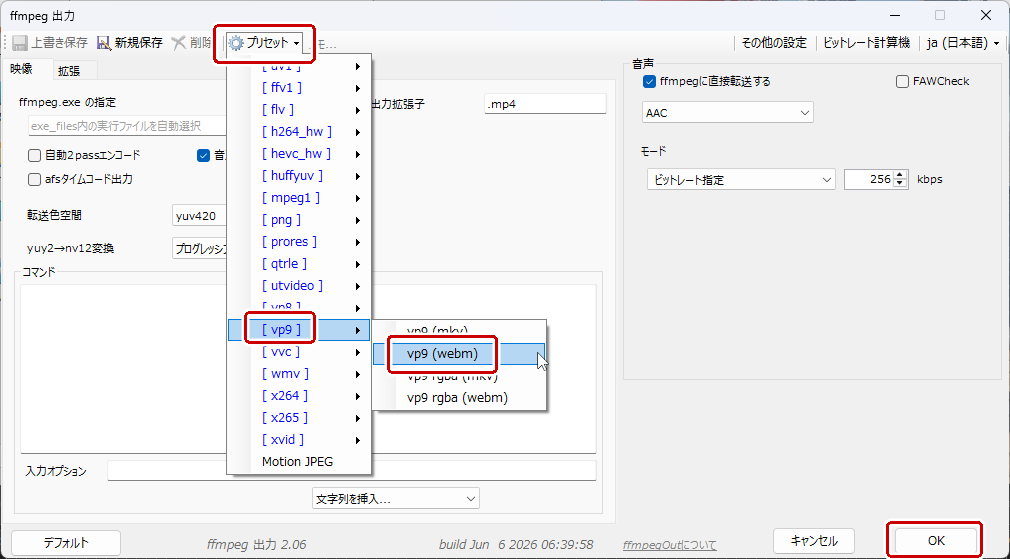1010x559 pixels.
Task: Expand the [ png ] preset submenu
Action: 299,220
